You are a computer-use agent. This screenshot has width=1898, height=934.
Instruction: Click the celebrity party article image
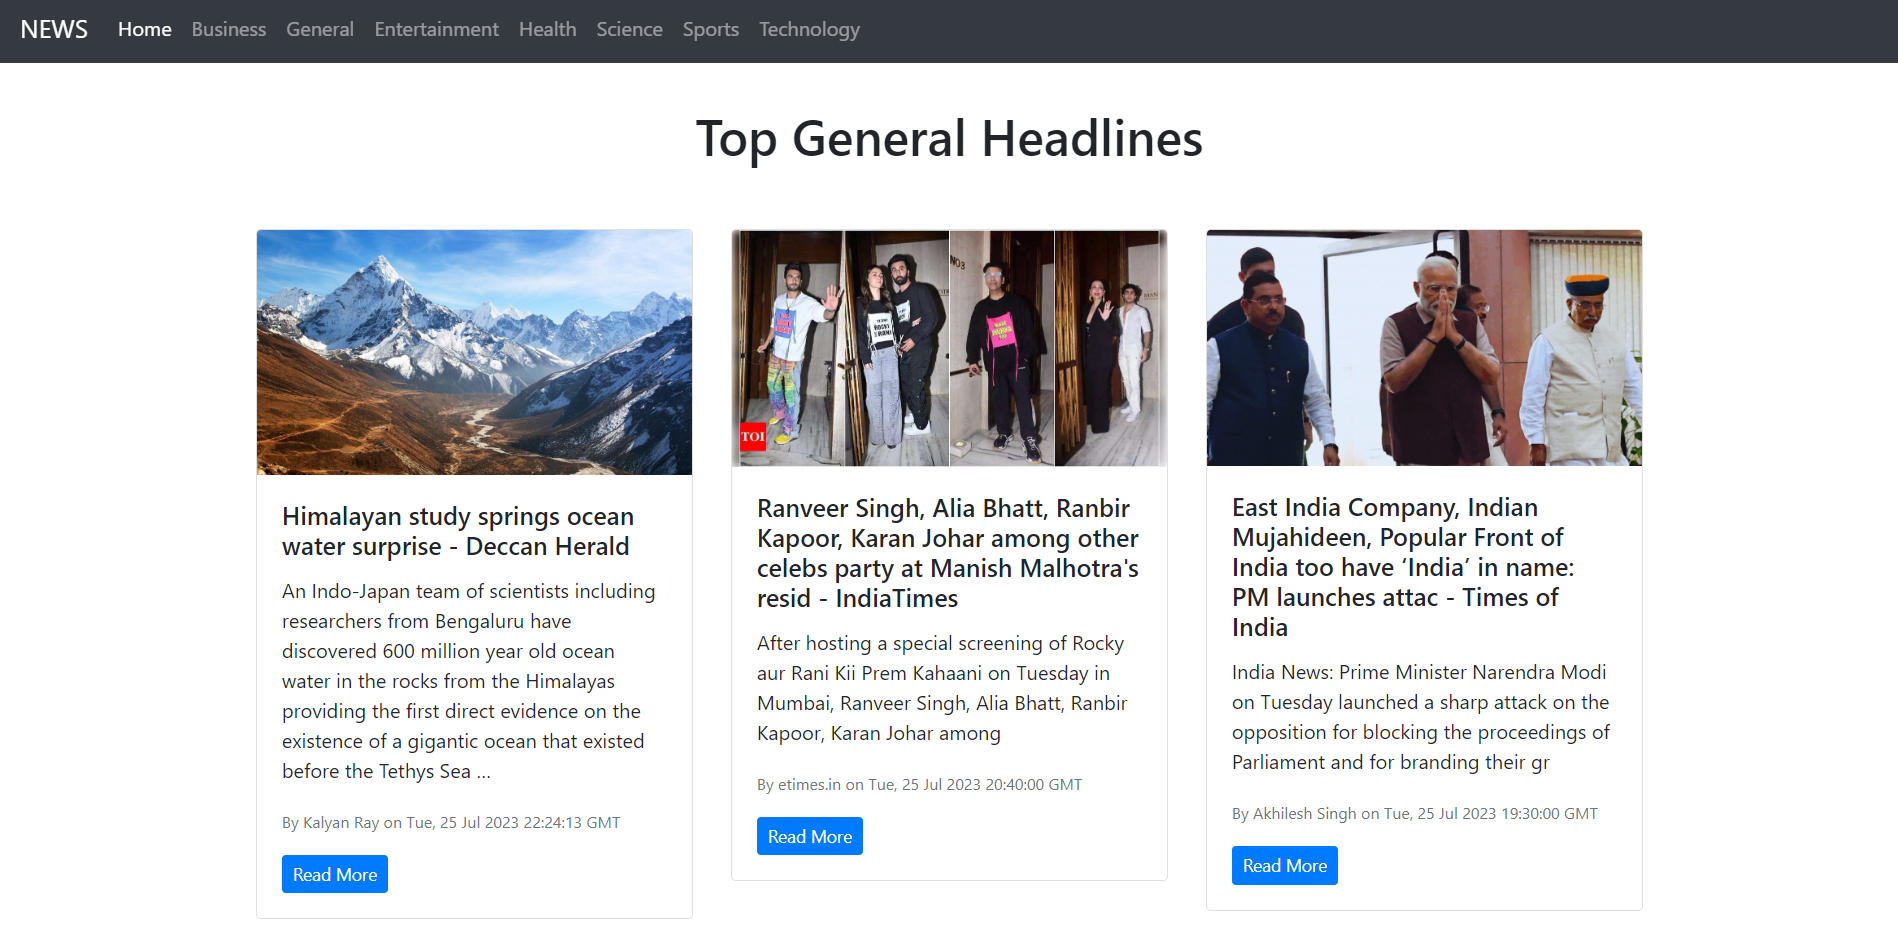949,348
